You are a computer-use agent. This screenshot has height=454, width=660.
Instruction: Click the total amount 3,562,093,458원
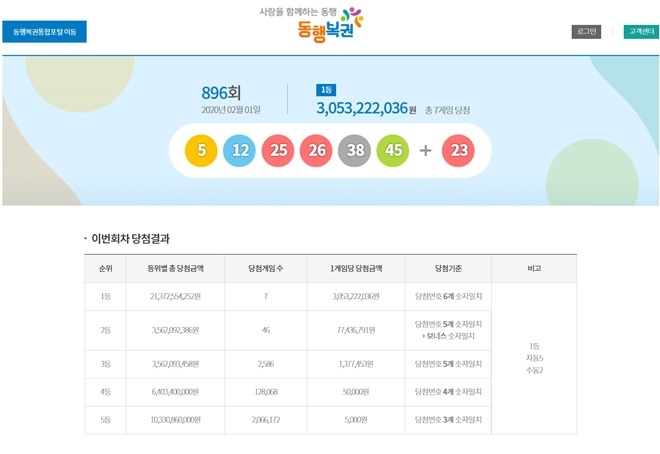tap(176, 364)
